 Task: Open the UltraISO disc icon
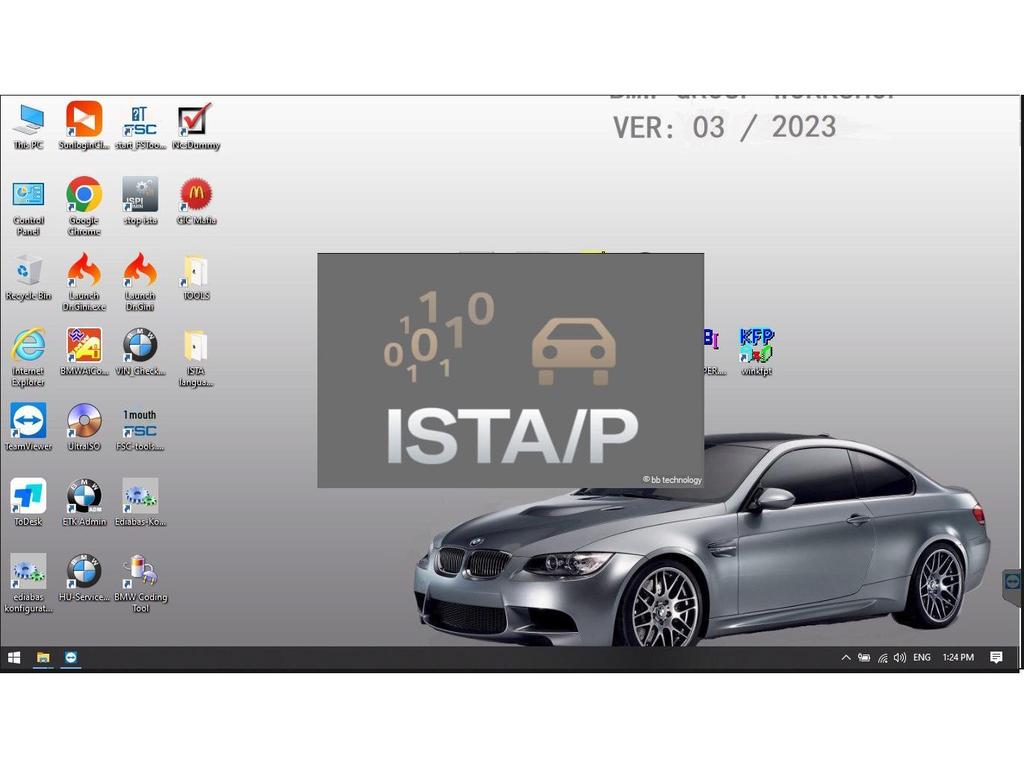click(x=84, y=421)
